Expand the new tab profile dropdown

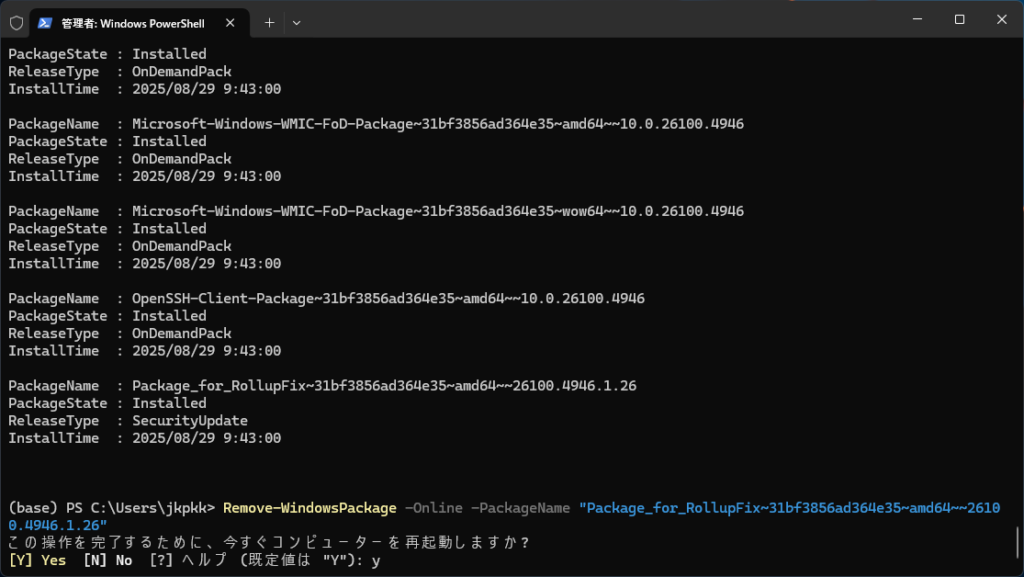(x=296, y=23)
